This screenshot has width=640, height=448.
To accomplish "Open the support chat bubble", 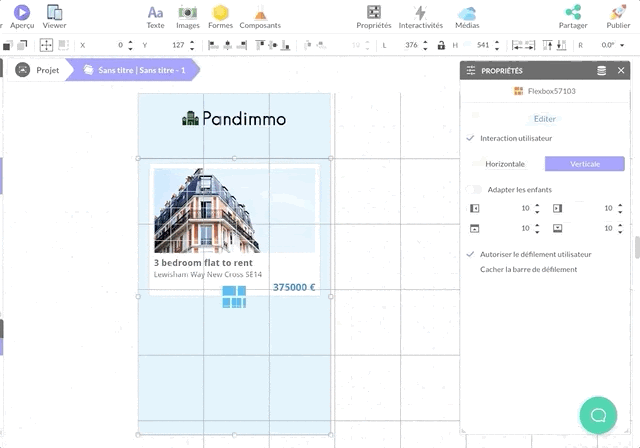I will click(598, 415).
